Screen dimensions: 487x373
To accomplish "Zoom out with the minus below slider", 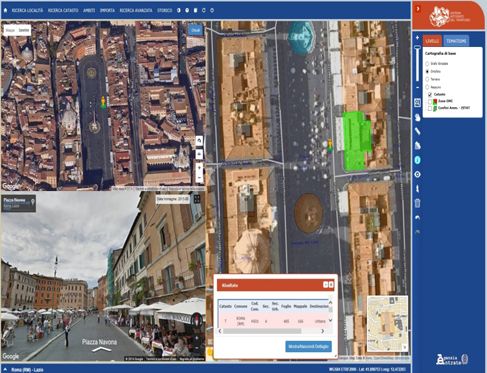I will pyautogui.click(x=417, y=87).
